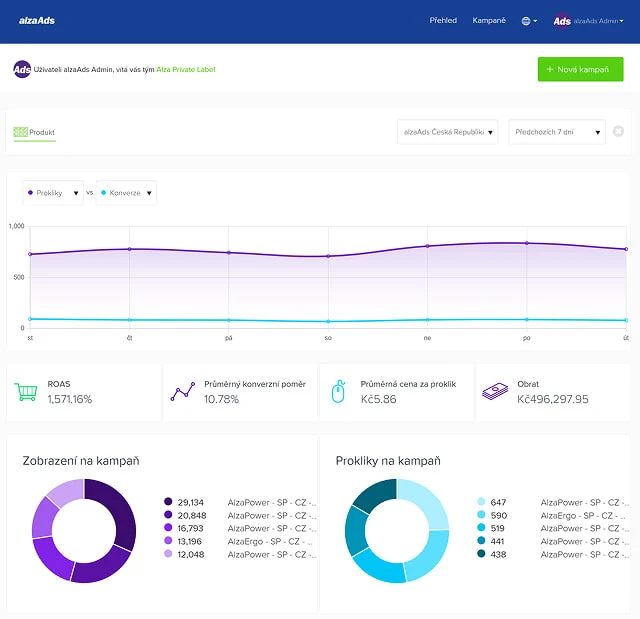
Task: Go to the Přehled menu item
Action: (443, 20)
